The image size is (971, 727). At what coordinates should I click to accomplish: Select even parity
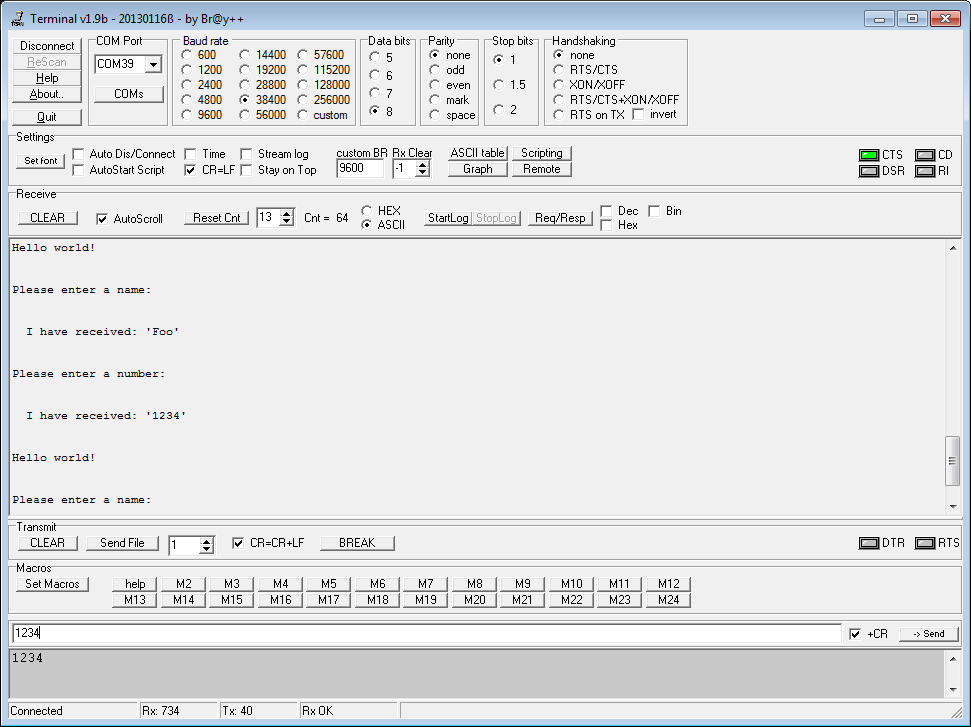(434, 85)
